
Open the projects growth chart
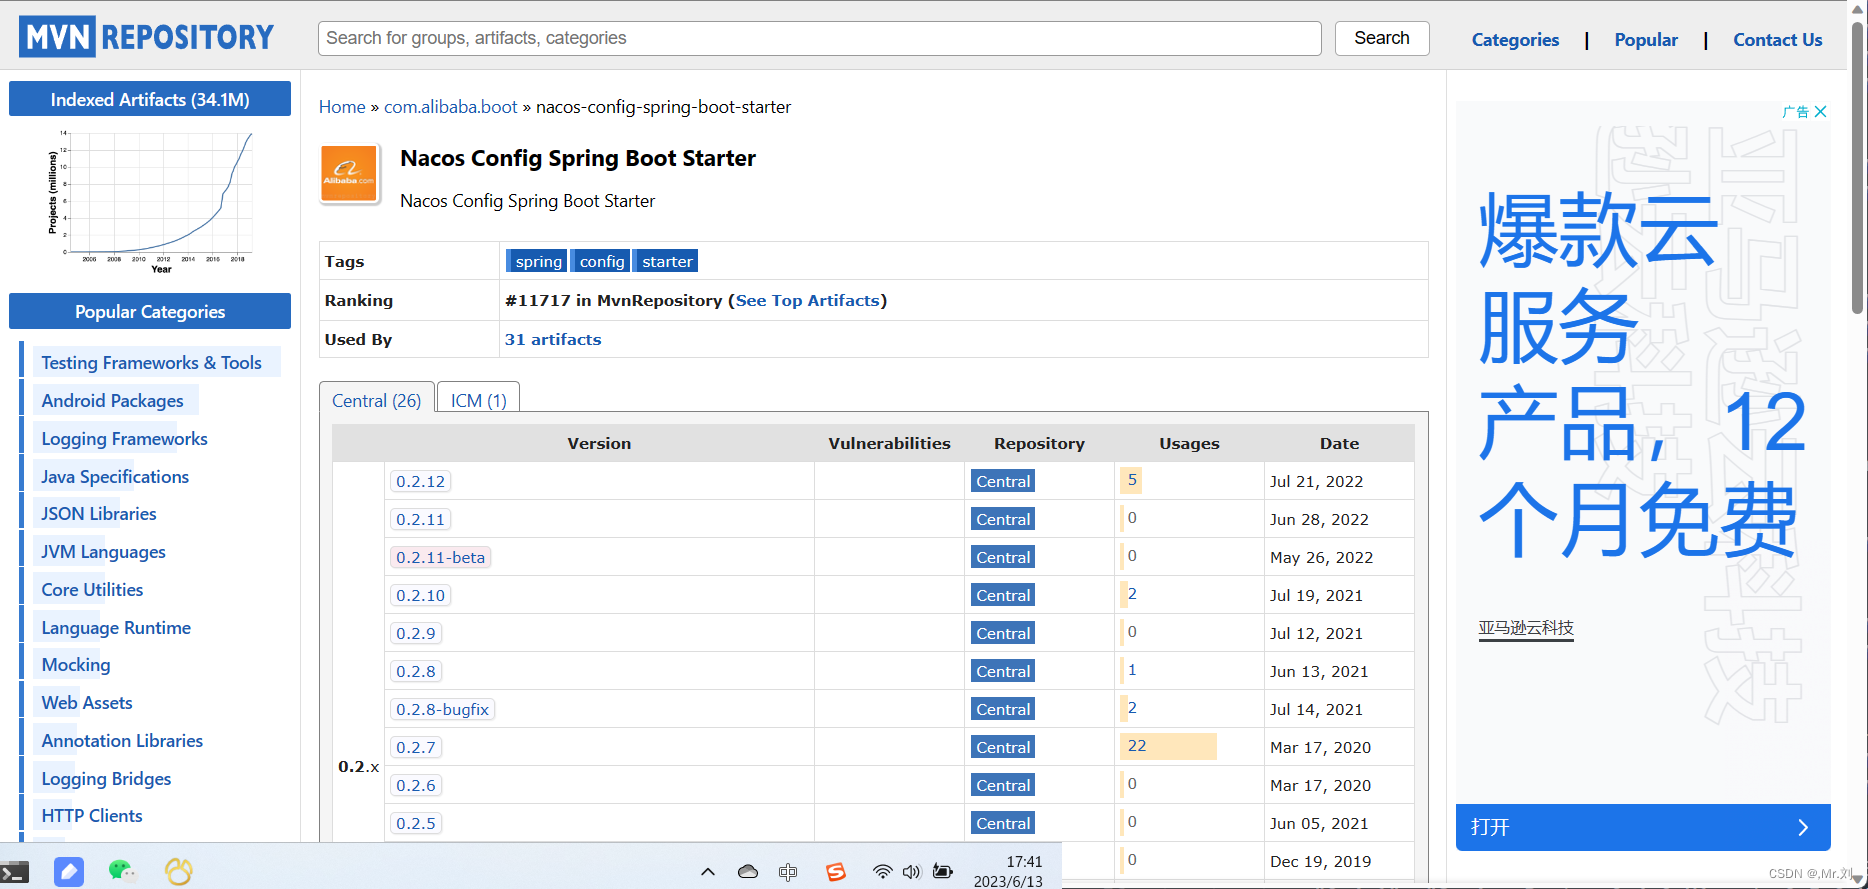coord(150,200)
